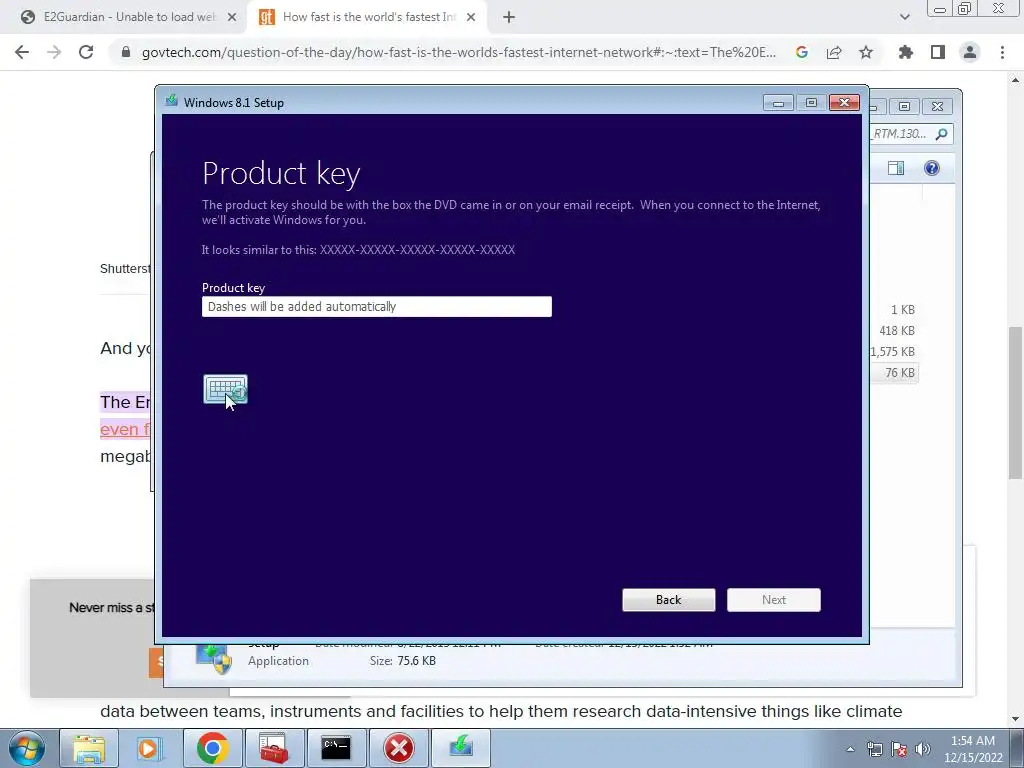Viewport: 1024px width, 768px height.
Task: Go Back in Windows 8.1 Setup
Action: (x=668, y=600)
